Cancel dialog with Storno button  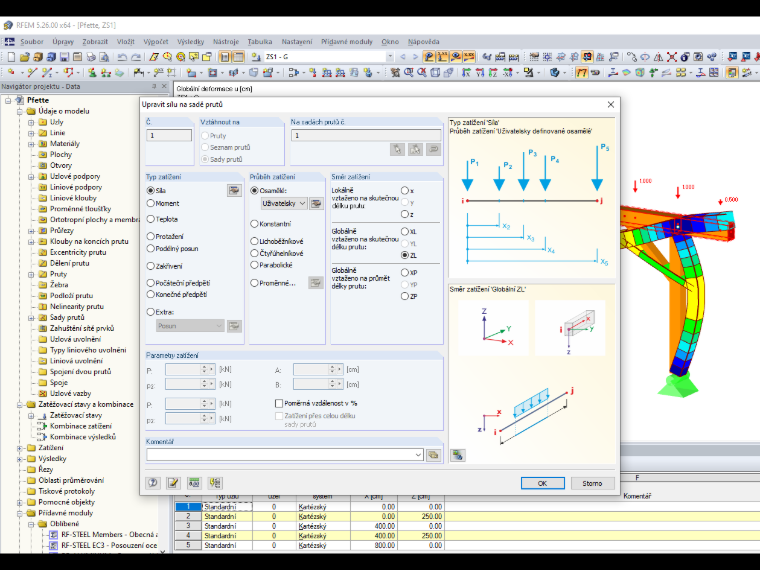[592, 483]
